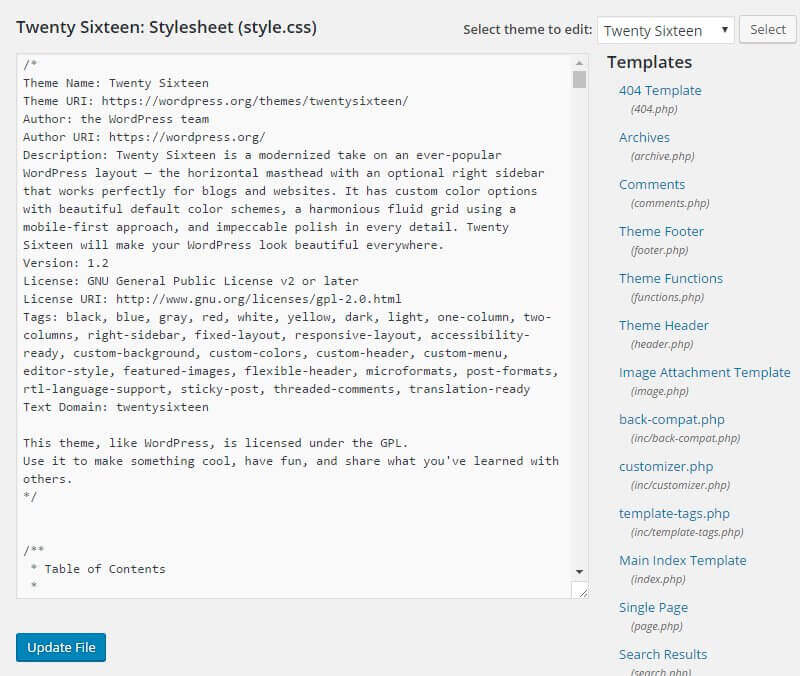Viewport: 800px width, 676px height.
Task: Open the Search Results template
Action: [x=663, y=655]
